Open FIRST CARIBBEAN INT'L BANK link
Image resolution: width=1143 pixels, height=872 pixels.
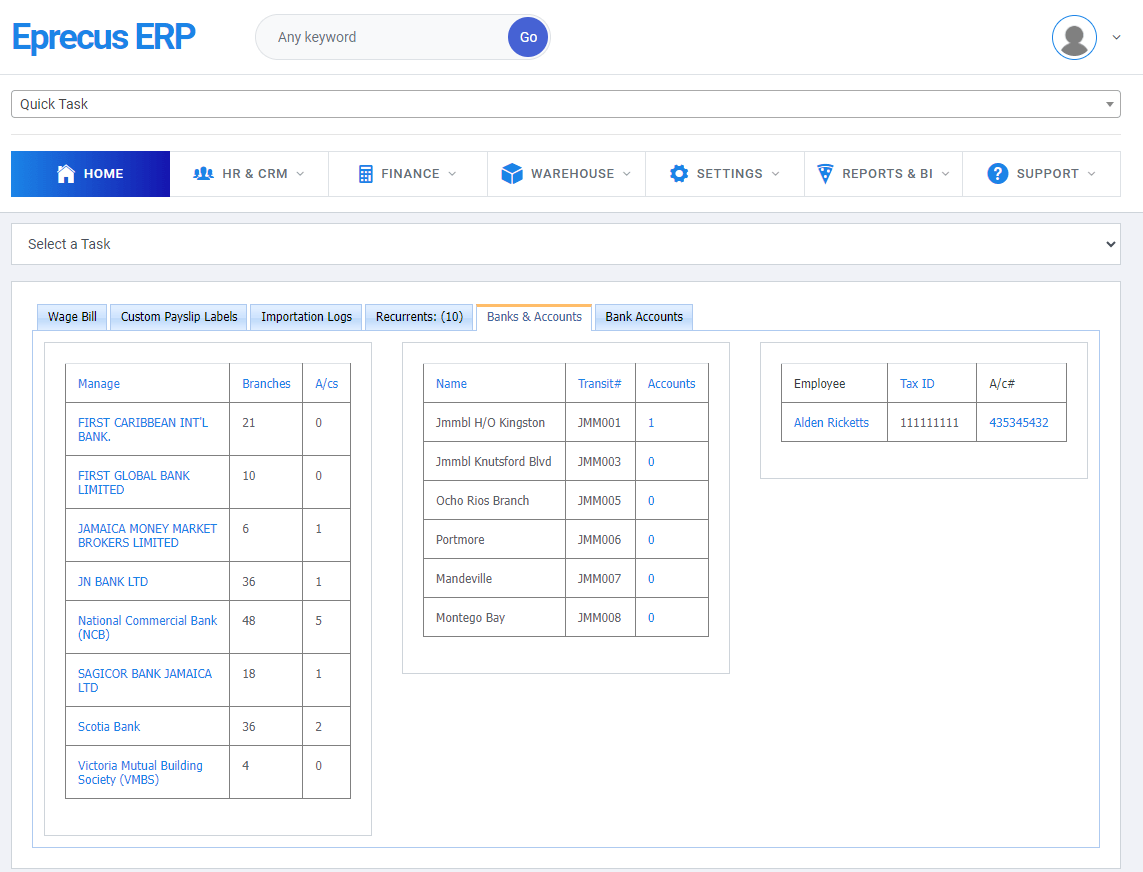coord(143,429)
